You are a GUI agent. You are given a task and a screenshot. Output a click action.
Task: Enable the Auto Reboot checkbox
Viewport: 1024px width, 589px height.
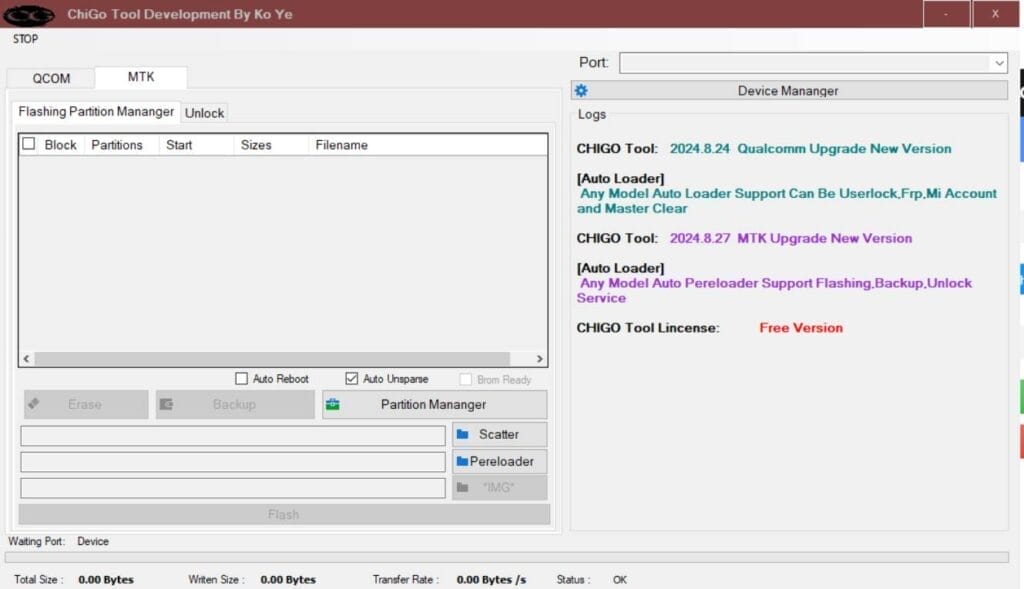click(x=241, y=379)
